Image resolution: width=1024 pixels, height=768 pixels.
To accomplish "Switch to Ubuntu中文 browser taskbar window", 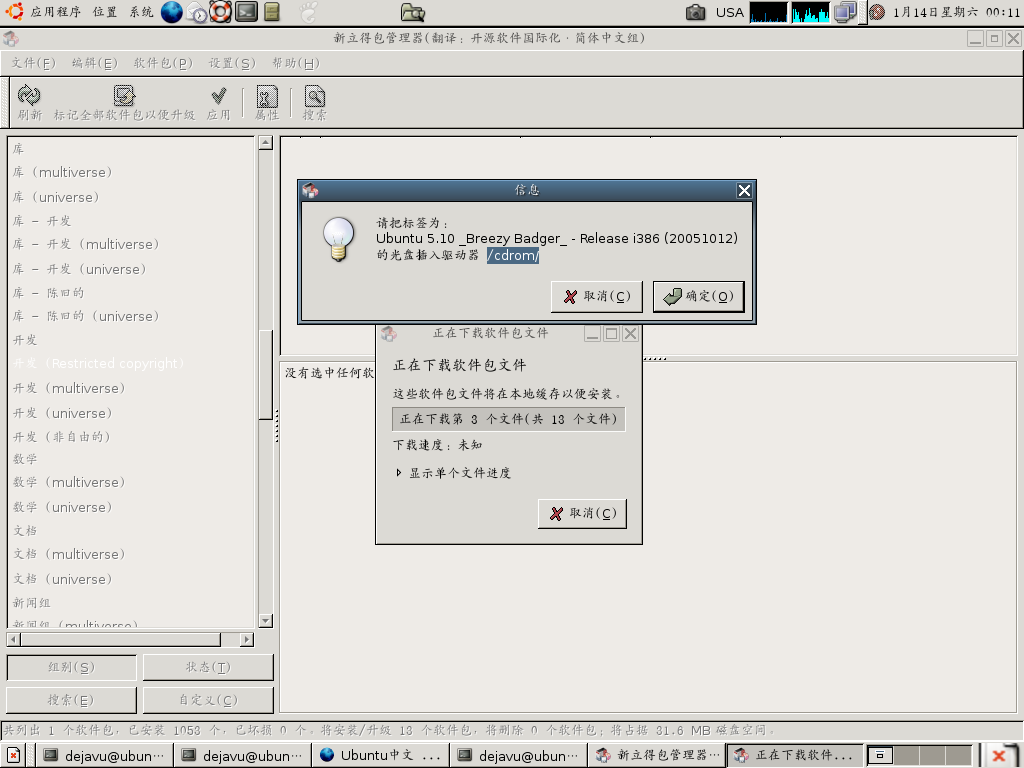I will pyautogui.click(x=380, y=756).
